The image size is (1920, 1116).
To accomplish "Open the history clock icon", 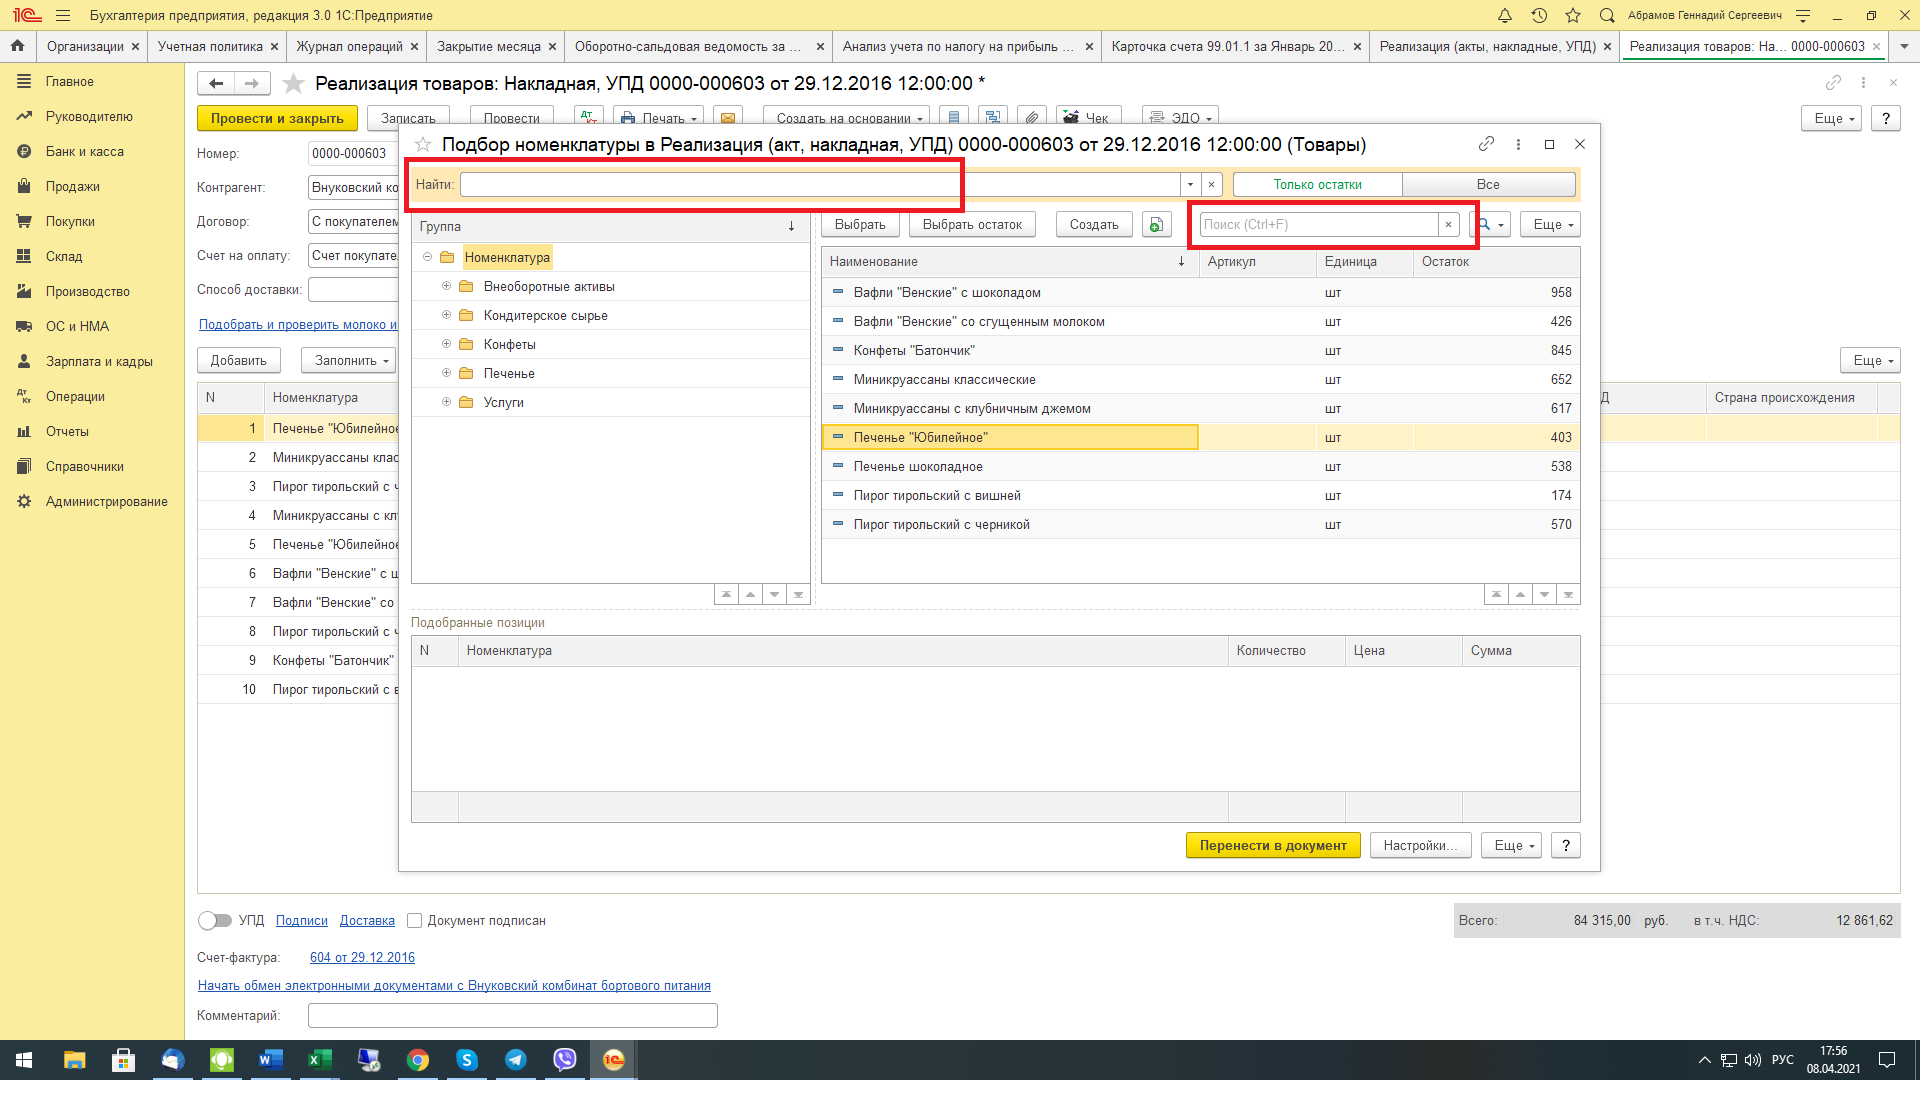I will click(1539, 15).
